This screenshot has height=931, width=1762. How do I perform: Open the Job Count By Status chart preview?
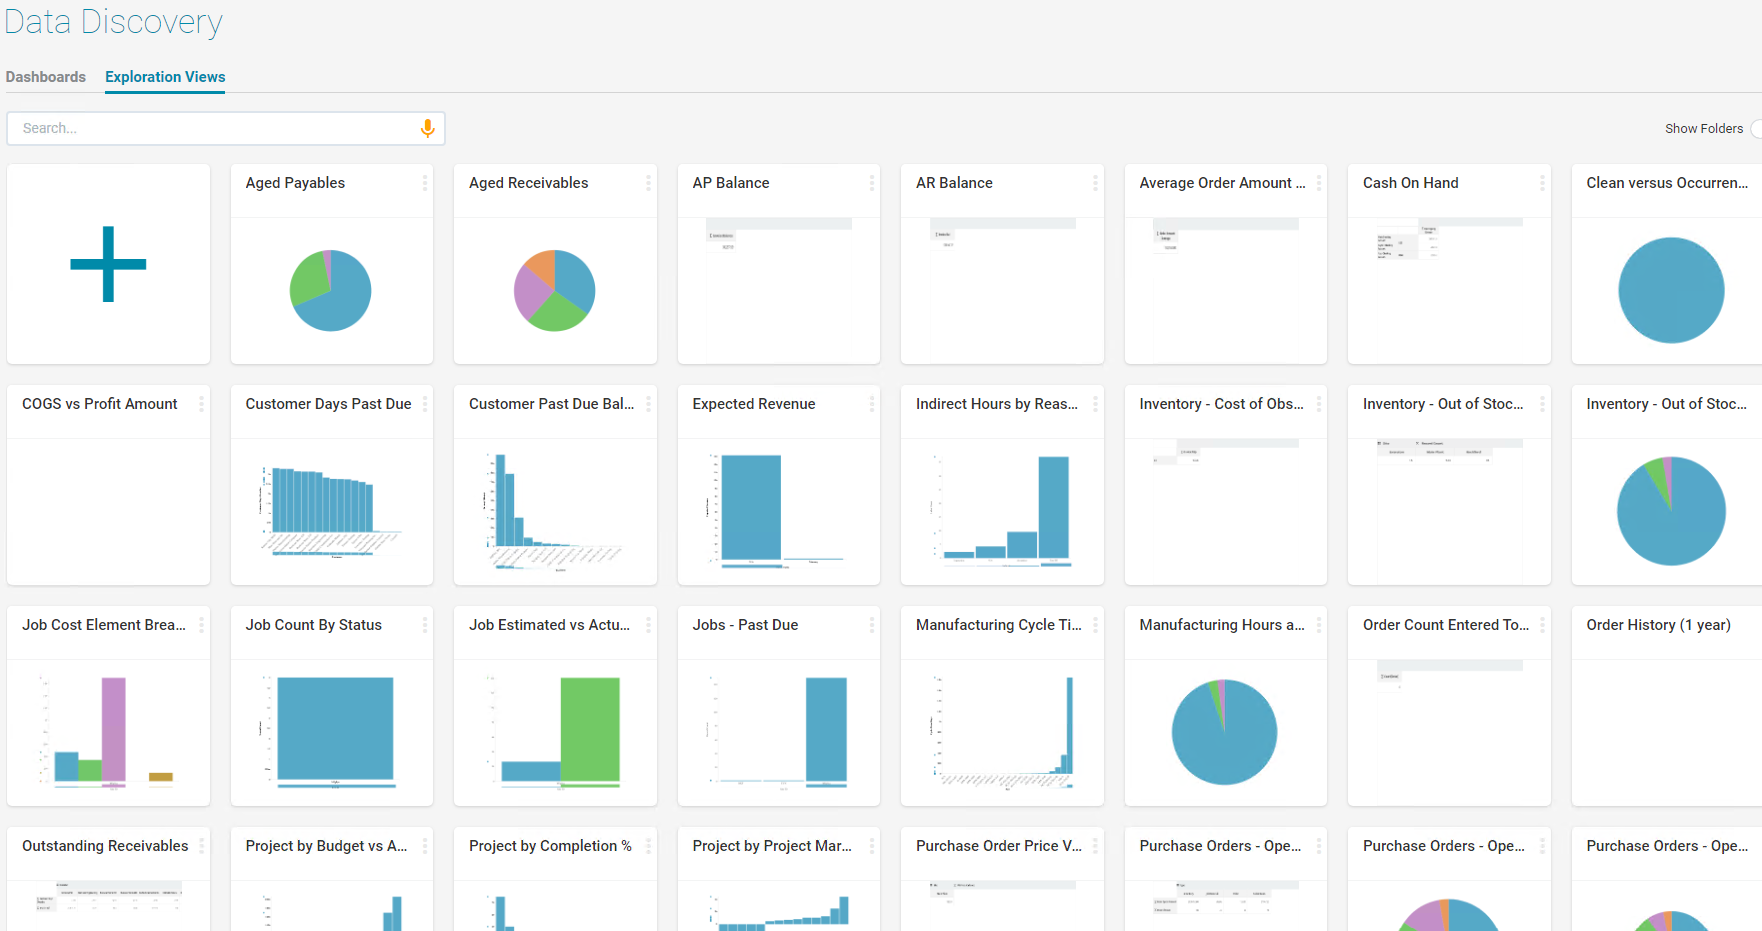point(331,732)
